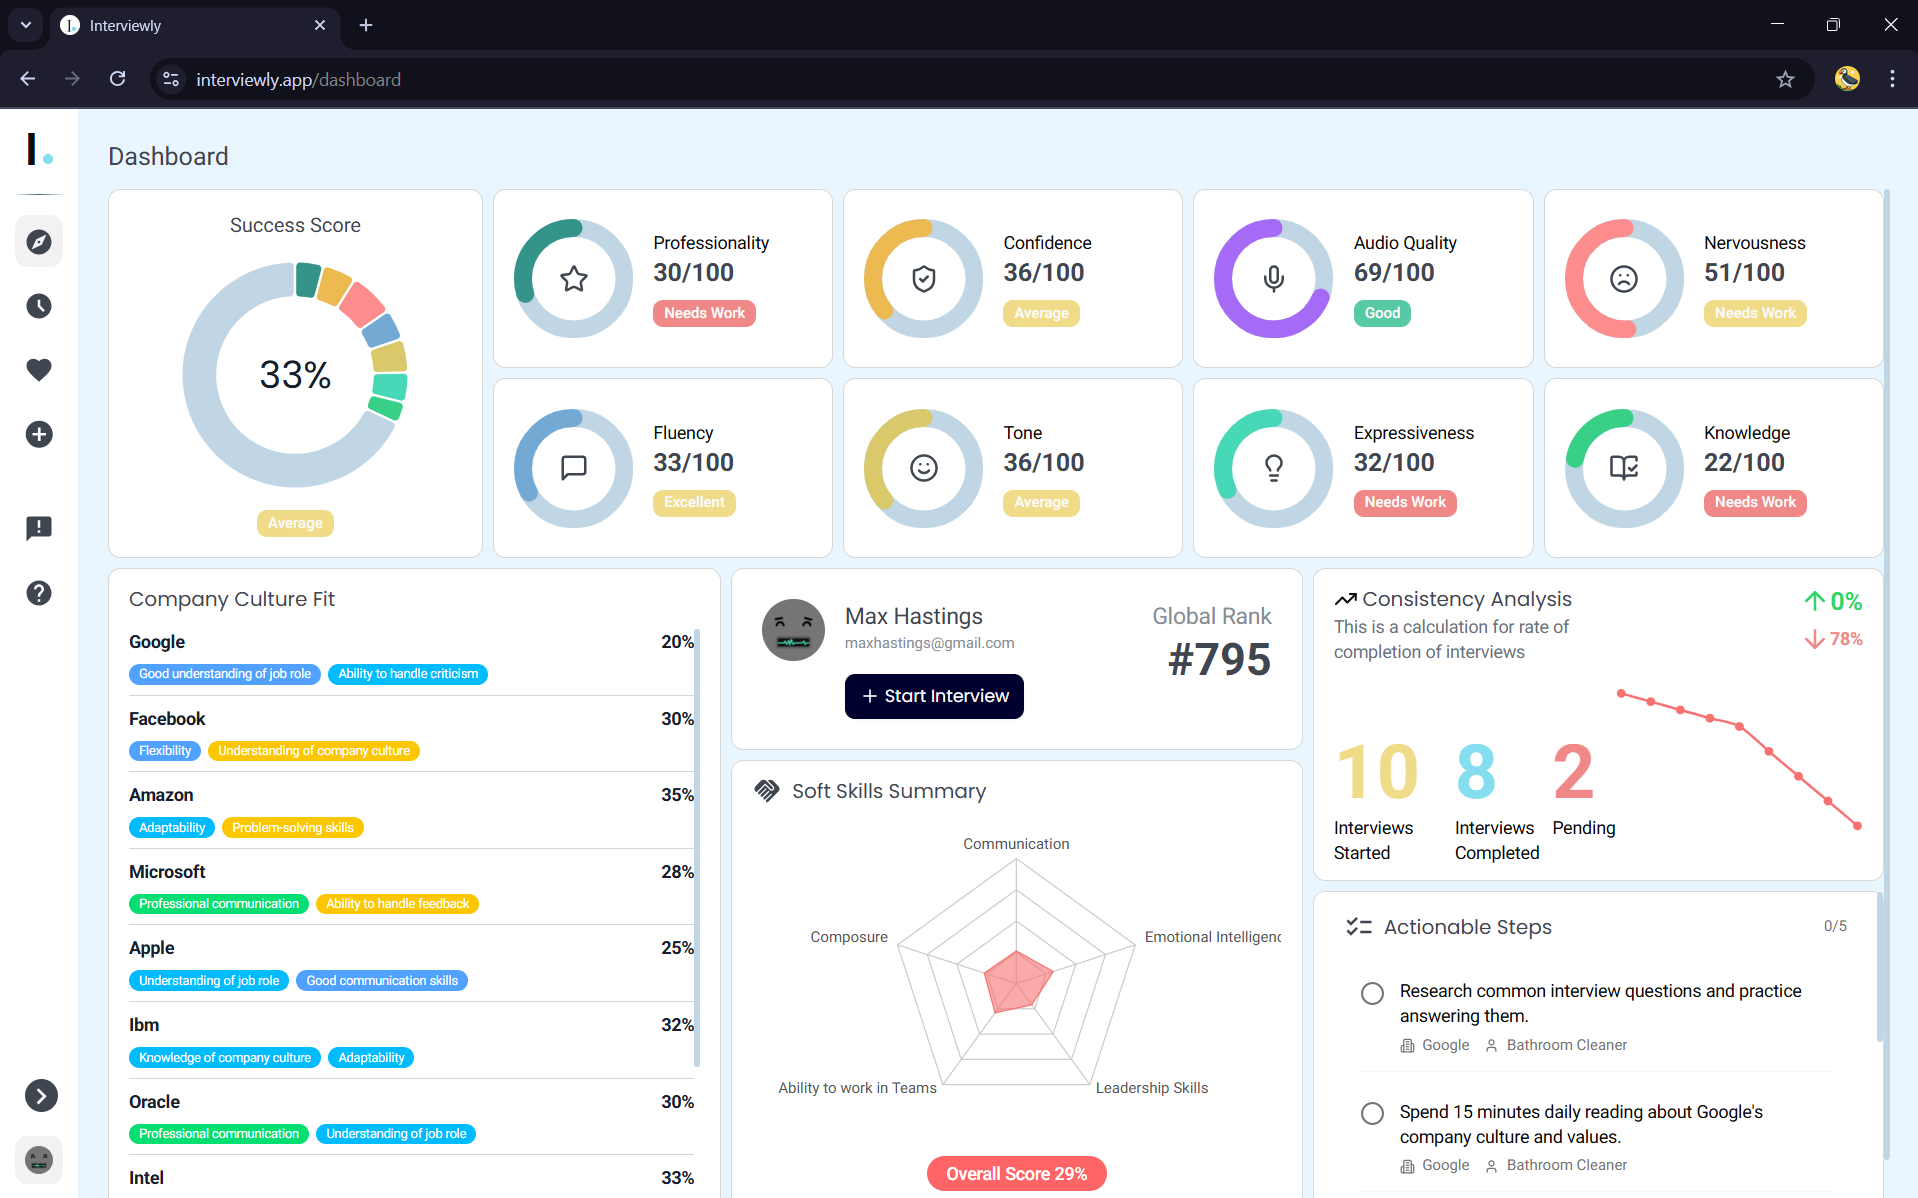Open the feedback exclamation icon in sidebar
Image resolution: width=1918 pixels, height=1198 pixels.
[x=39, y=528]
